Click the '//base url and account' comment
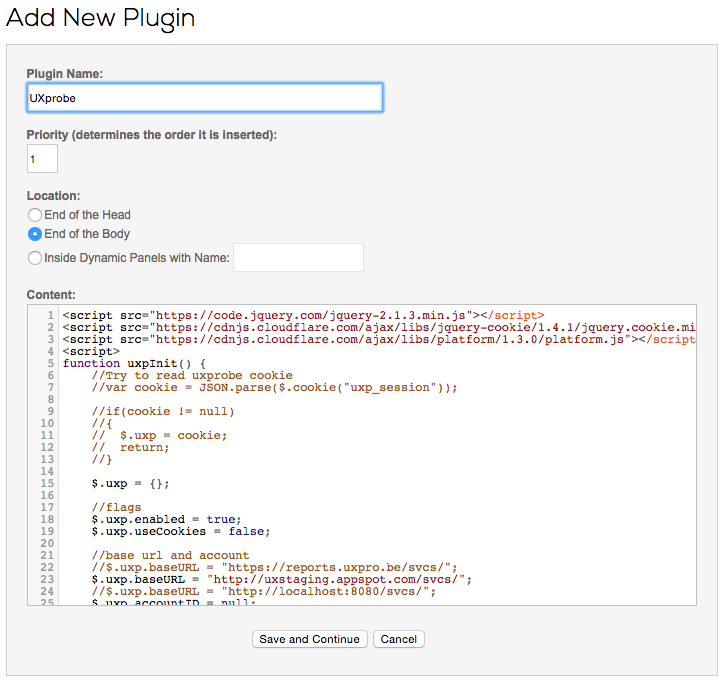The height and width of the screenshot is (683, 725). [170, 556]
